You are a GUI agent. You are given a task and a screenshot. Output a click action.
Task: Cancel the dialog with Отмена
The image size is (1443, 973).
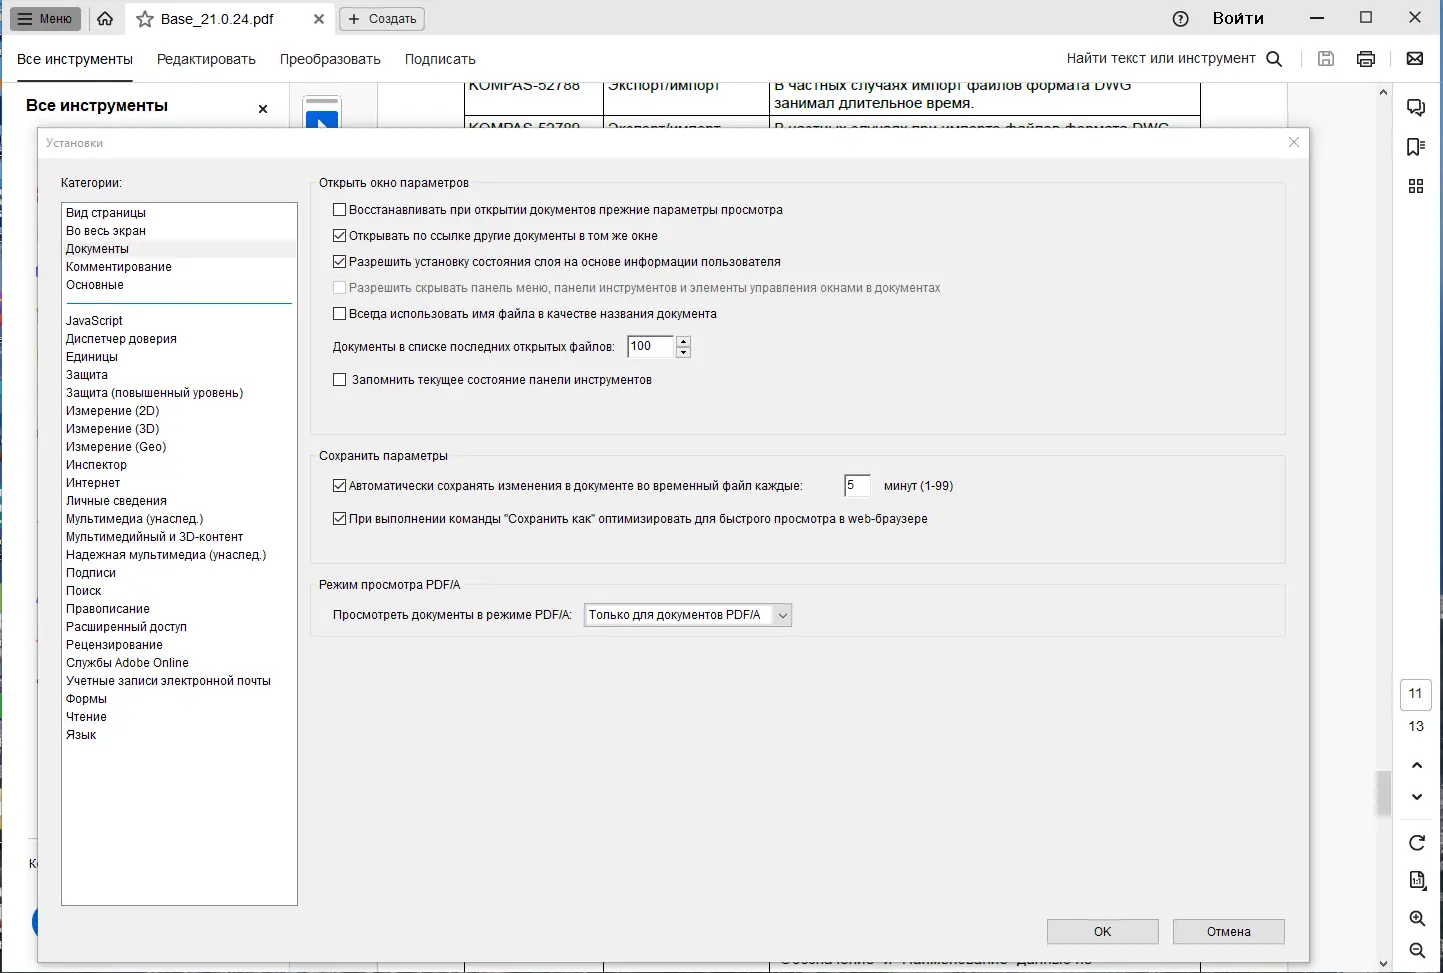[x=1228, y=932]
